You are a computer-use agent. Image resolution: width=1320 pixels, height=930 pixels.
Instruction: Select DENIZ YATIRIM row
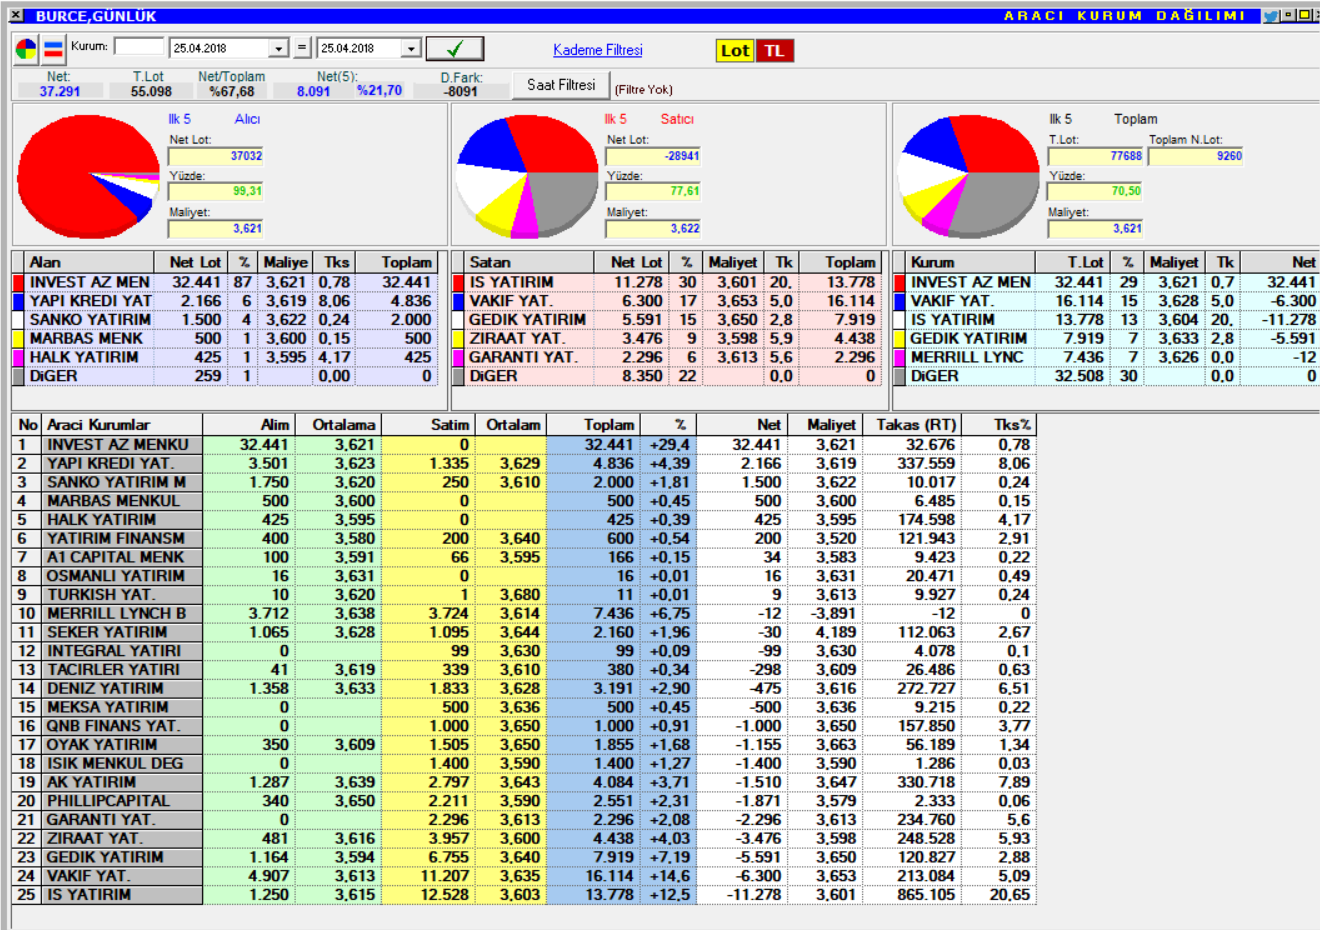pos(524,688)
